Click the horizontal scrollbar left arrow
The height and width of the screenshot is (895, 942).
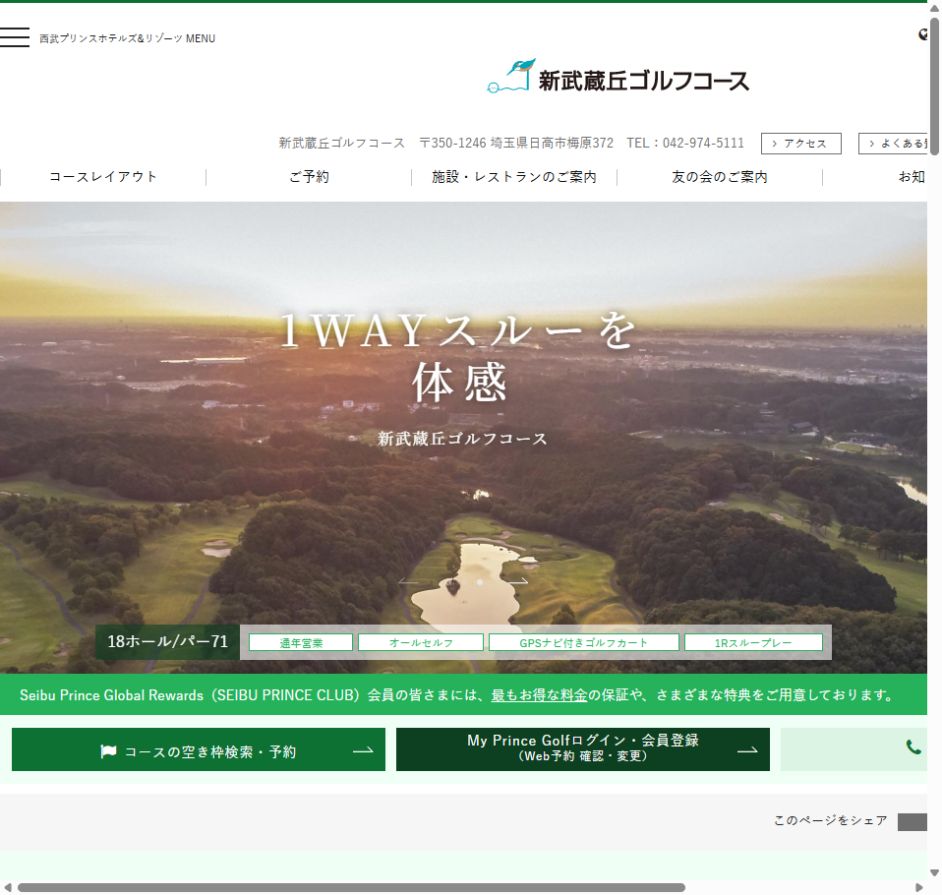(7, 887)
